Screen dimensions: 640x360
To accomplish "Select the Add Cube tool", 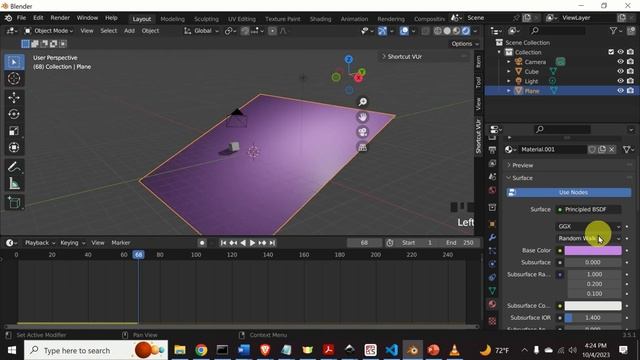I will click(x=14, y=202).
